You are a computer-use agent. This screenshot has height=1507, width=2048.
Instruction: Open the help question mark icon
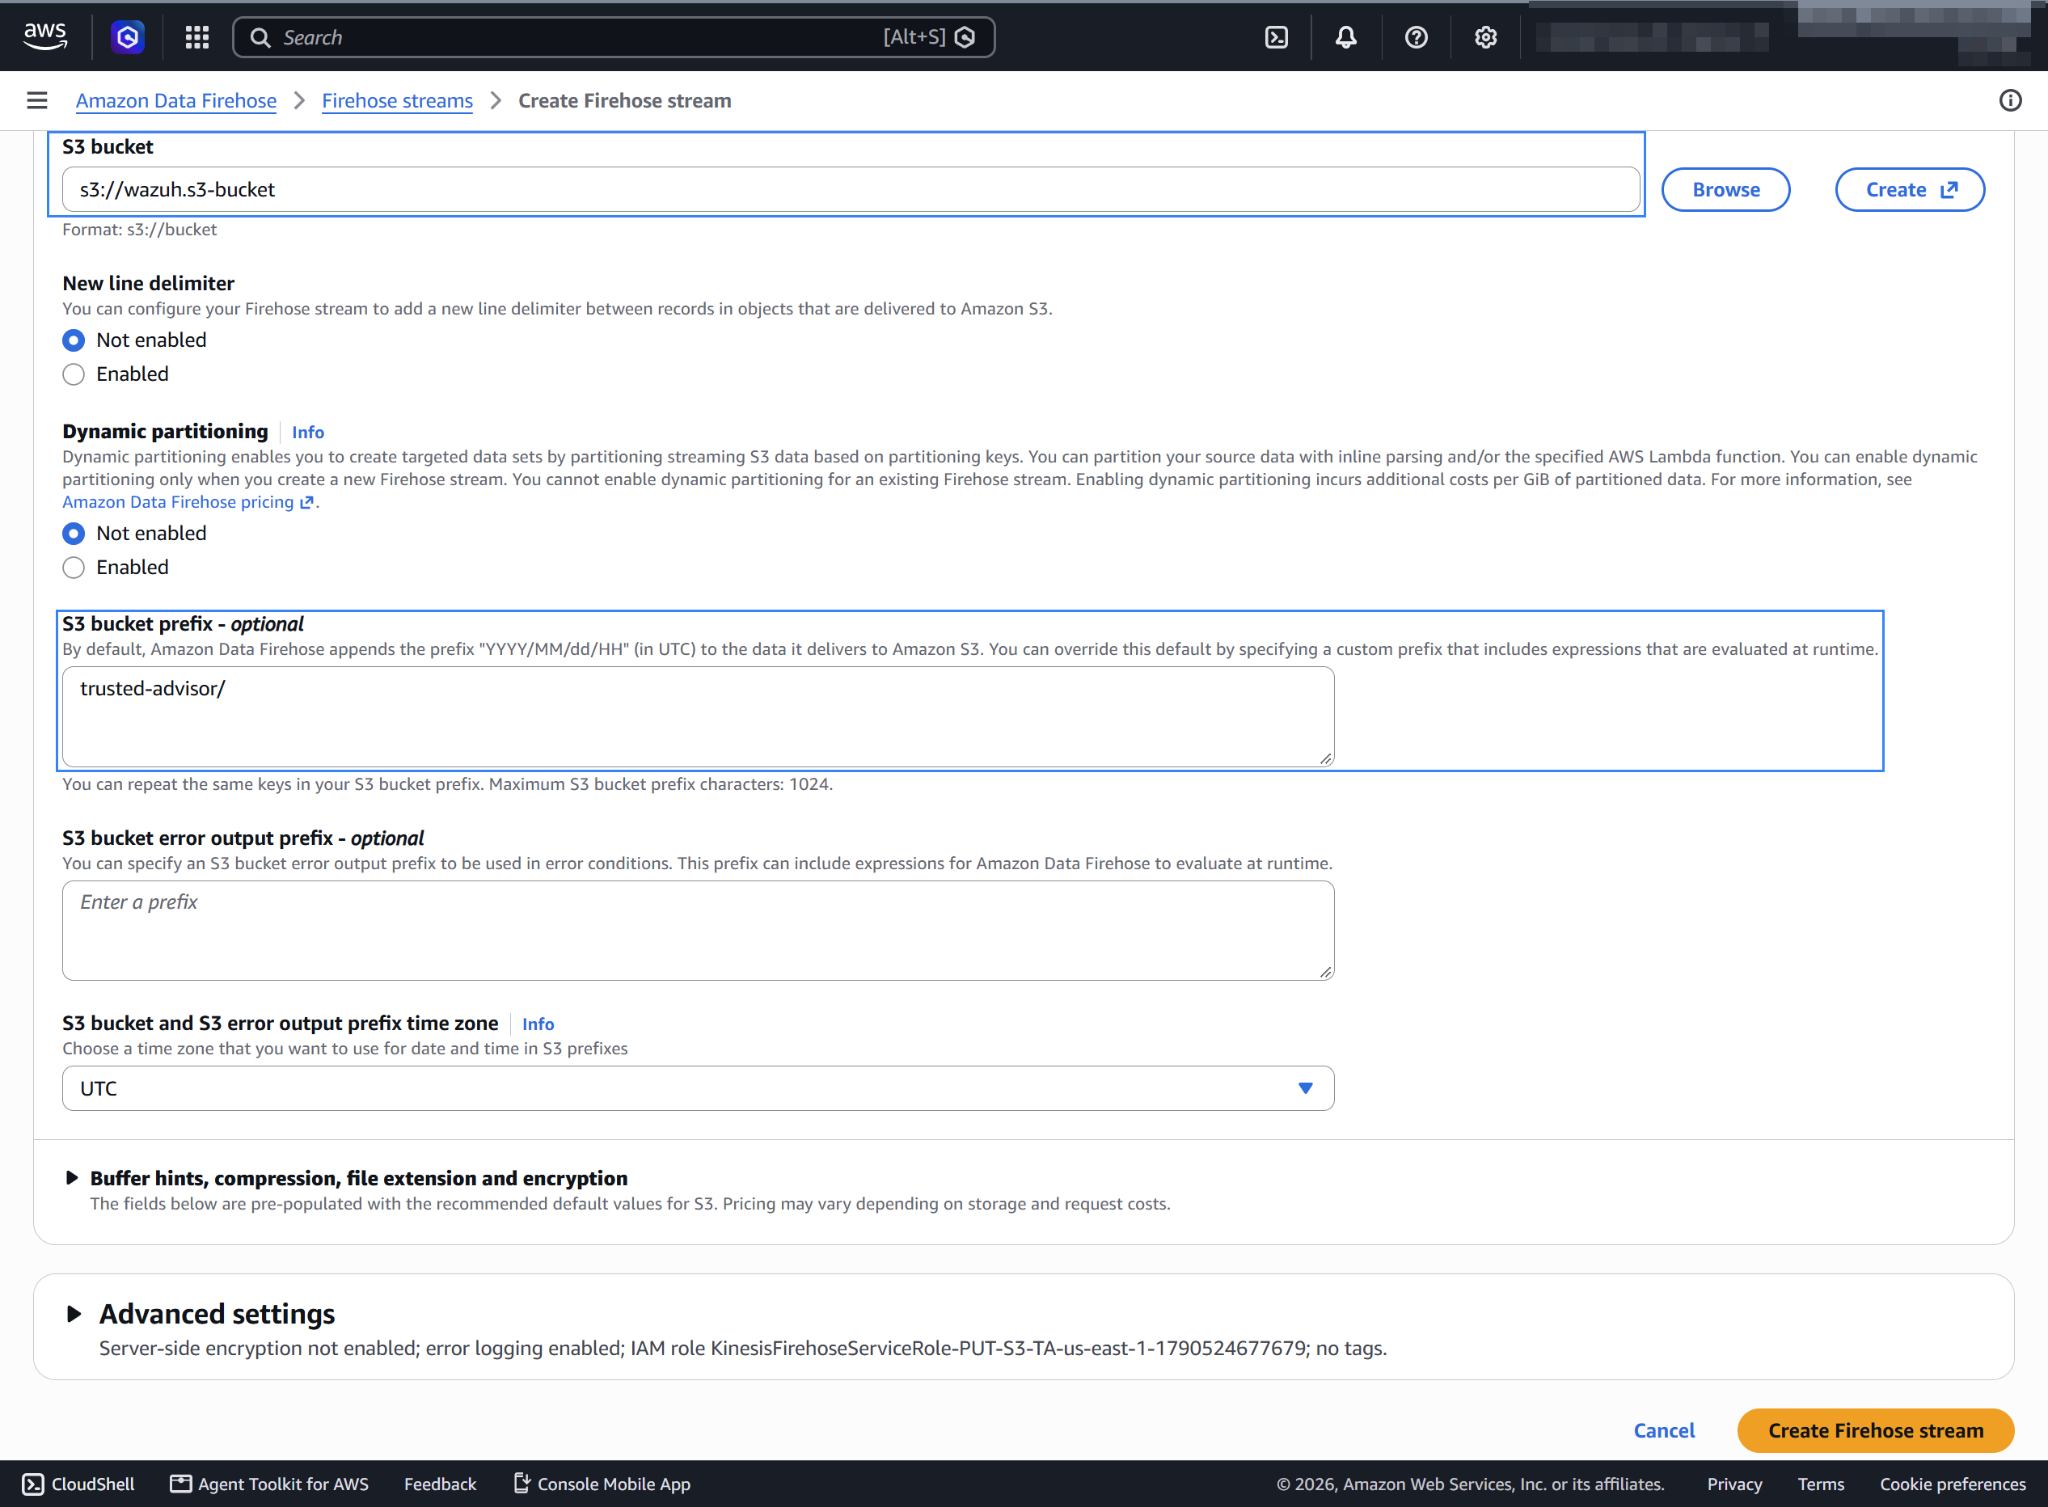pos(1416,37)
